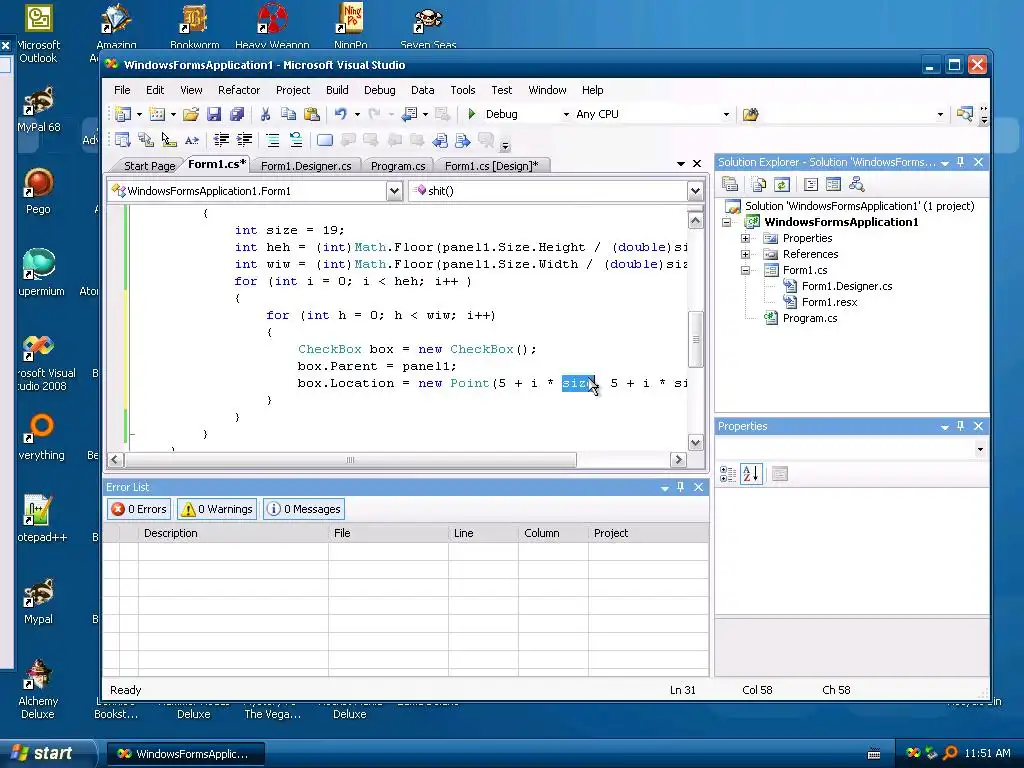Image resolution: width=1024 pixels, height=768 pixels.
Task: Click View Designer icon in Solution Explorer
Action: tap(833, 185)
